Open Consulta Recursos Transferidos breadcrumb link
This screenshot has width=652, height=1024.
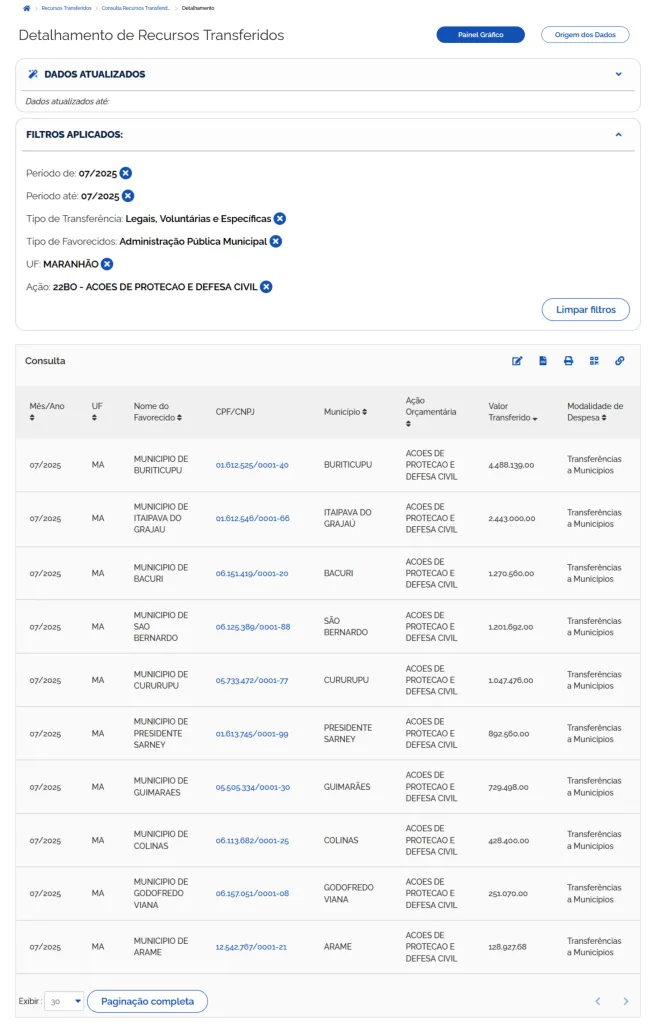click(136, 8)
